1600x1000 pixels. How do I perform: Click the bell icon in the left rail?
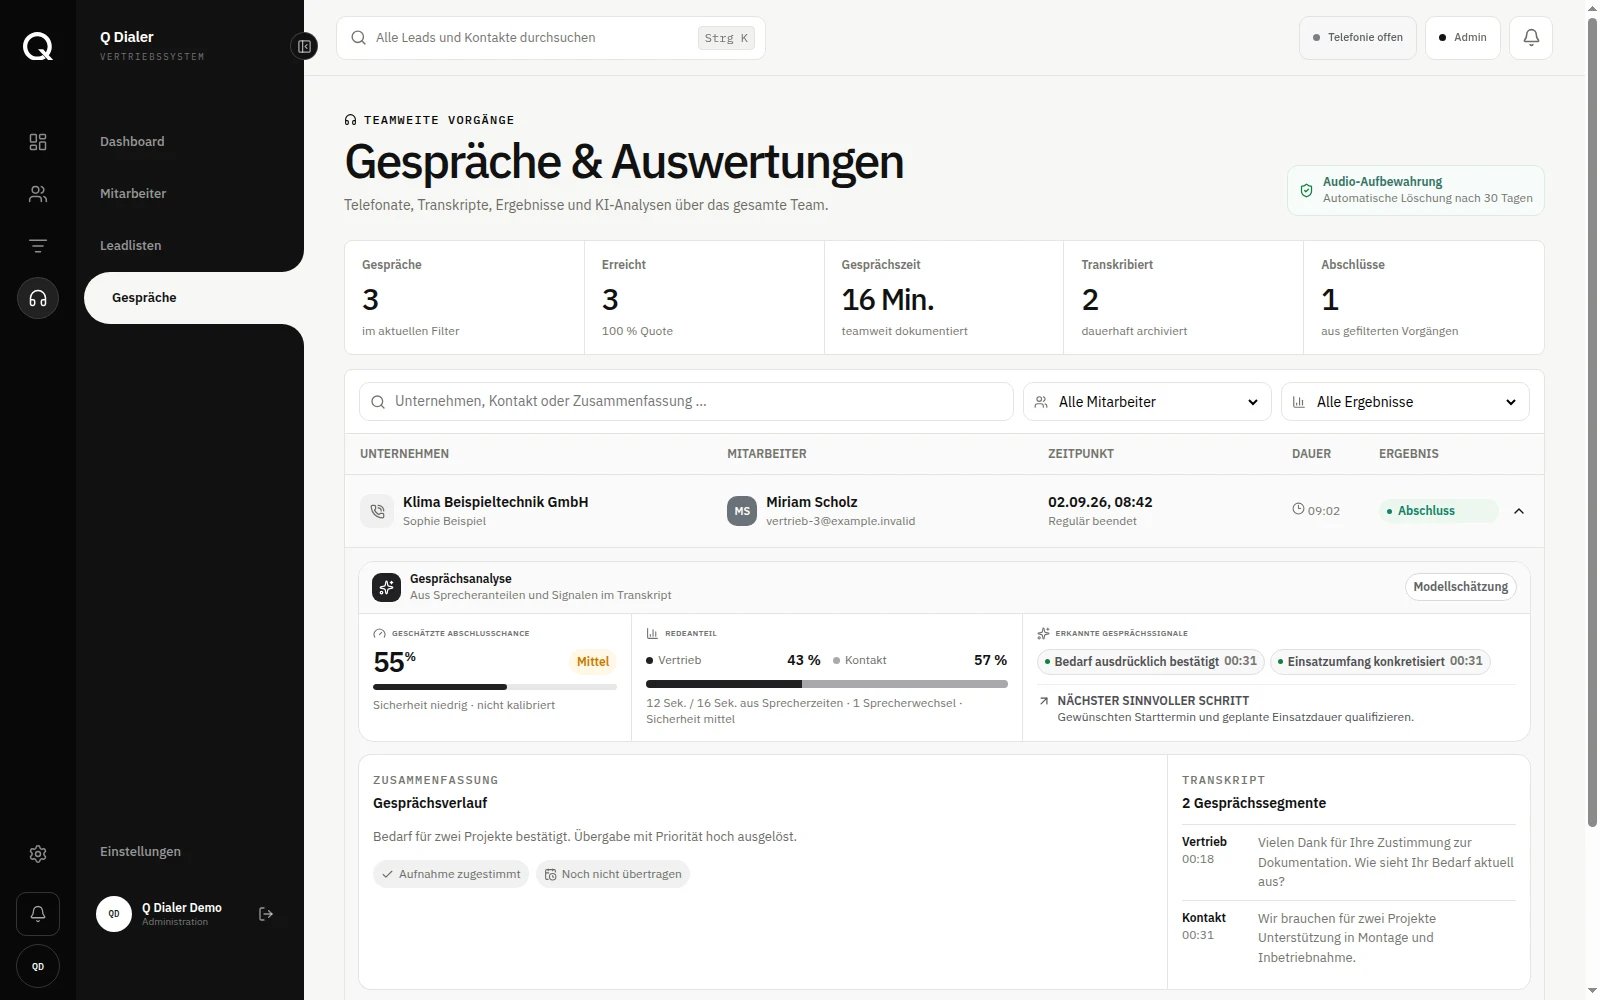click(x=38, y=914)
